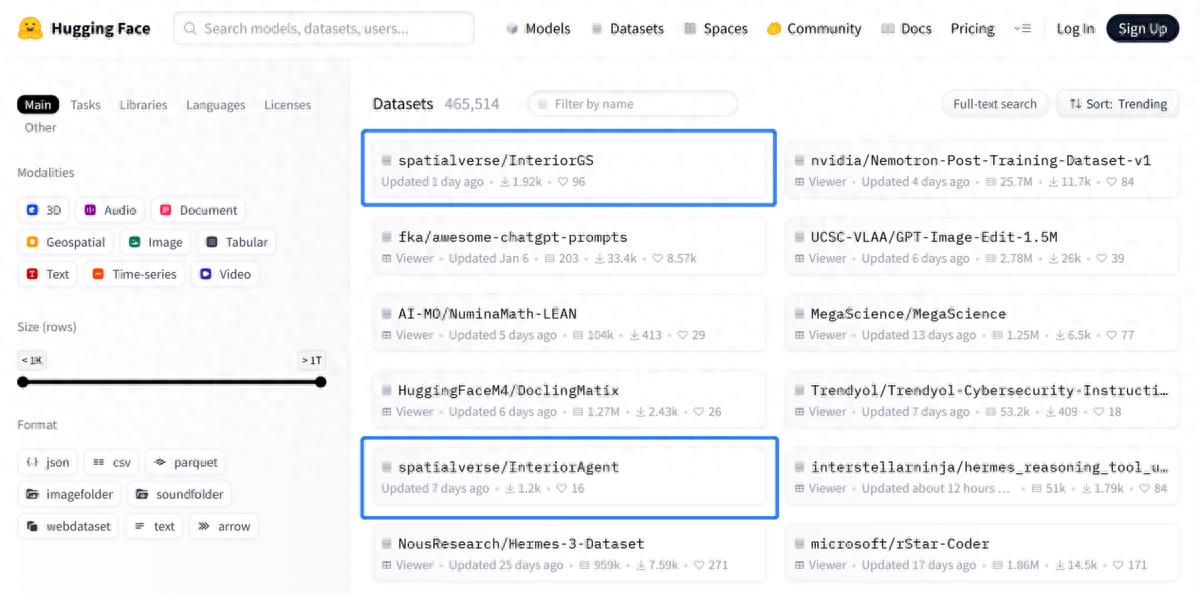Click the Hugging Face logo icon
Screen dimensions: 1200x600
pos(31,28)
